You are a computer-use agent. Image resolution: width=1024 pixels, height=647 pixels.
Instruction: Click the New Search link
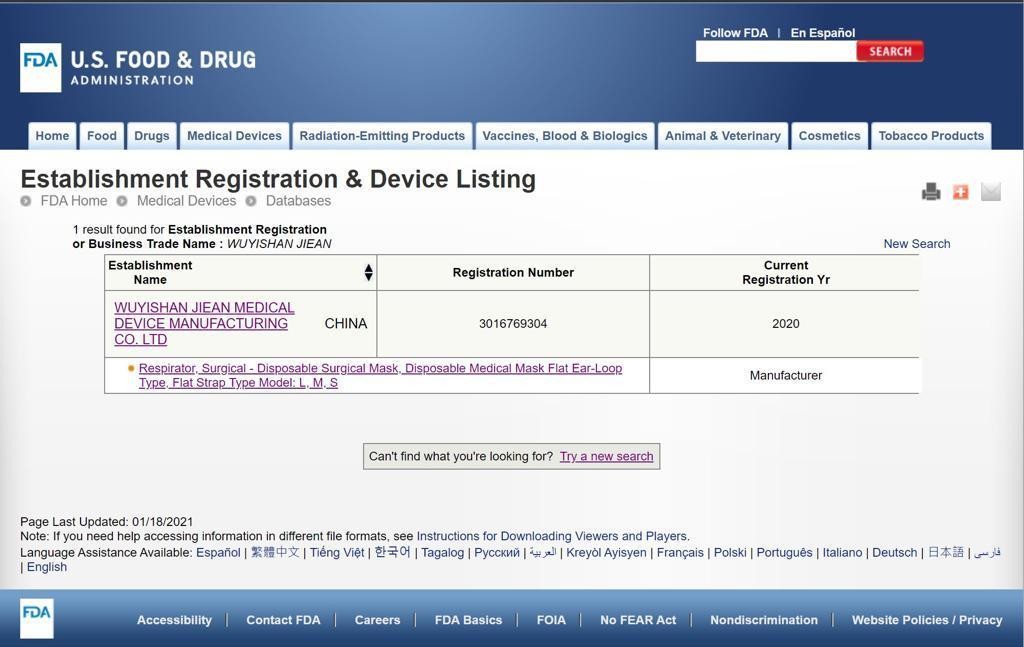[x=916, y=244]
